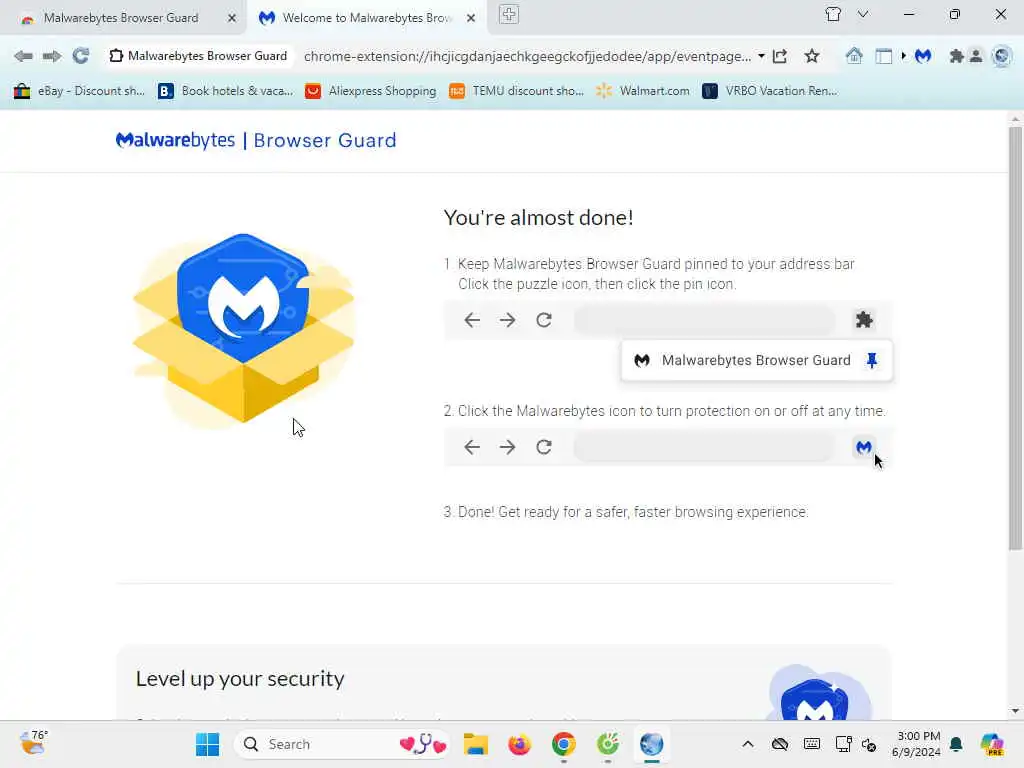Click the blue pin icon beside Malwarebytes Browser Guard

point(872,360)
